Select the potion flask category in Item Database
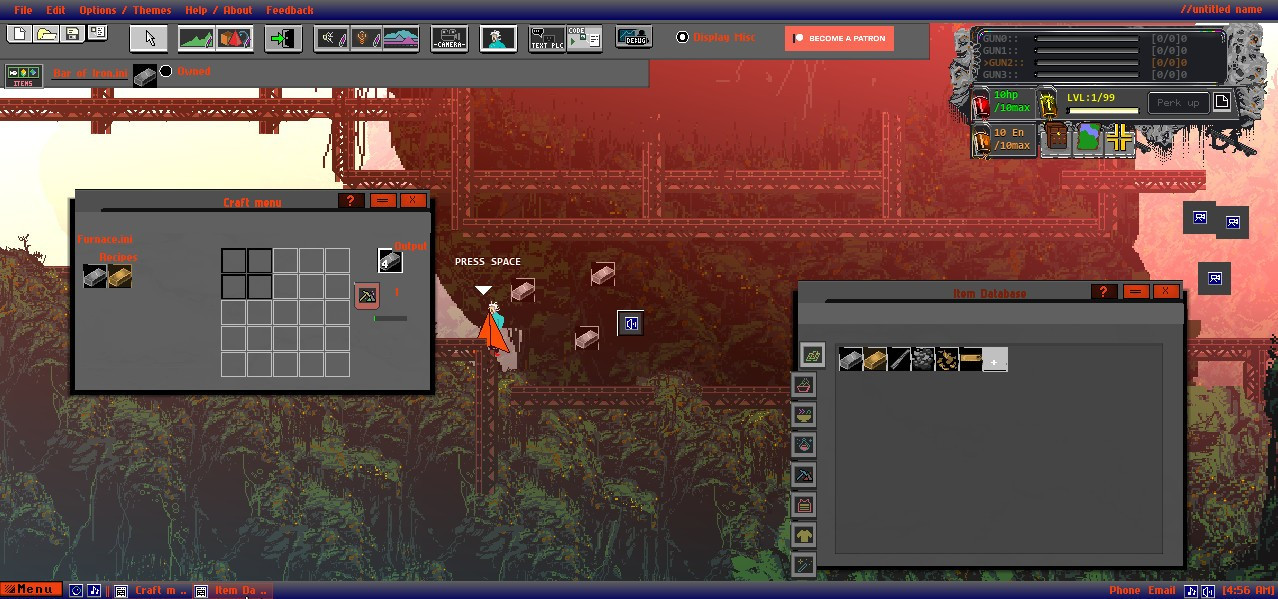Screen dimensions: 1278x599 pos(803,445)
